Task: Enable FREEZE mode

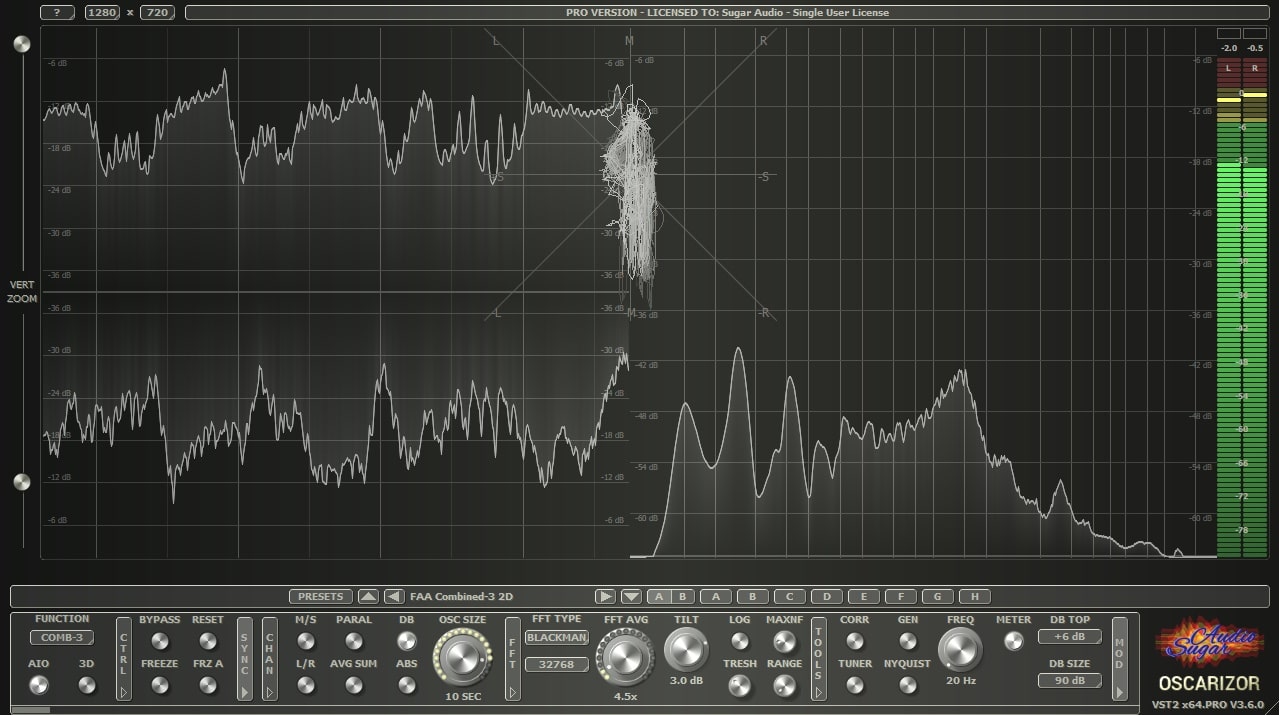Action: tap(159, 685)
